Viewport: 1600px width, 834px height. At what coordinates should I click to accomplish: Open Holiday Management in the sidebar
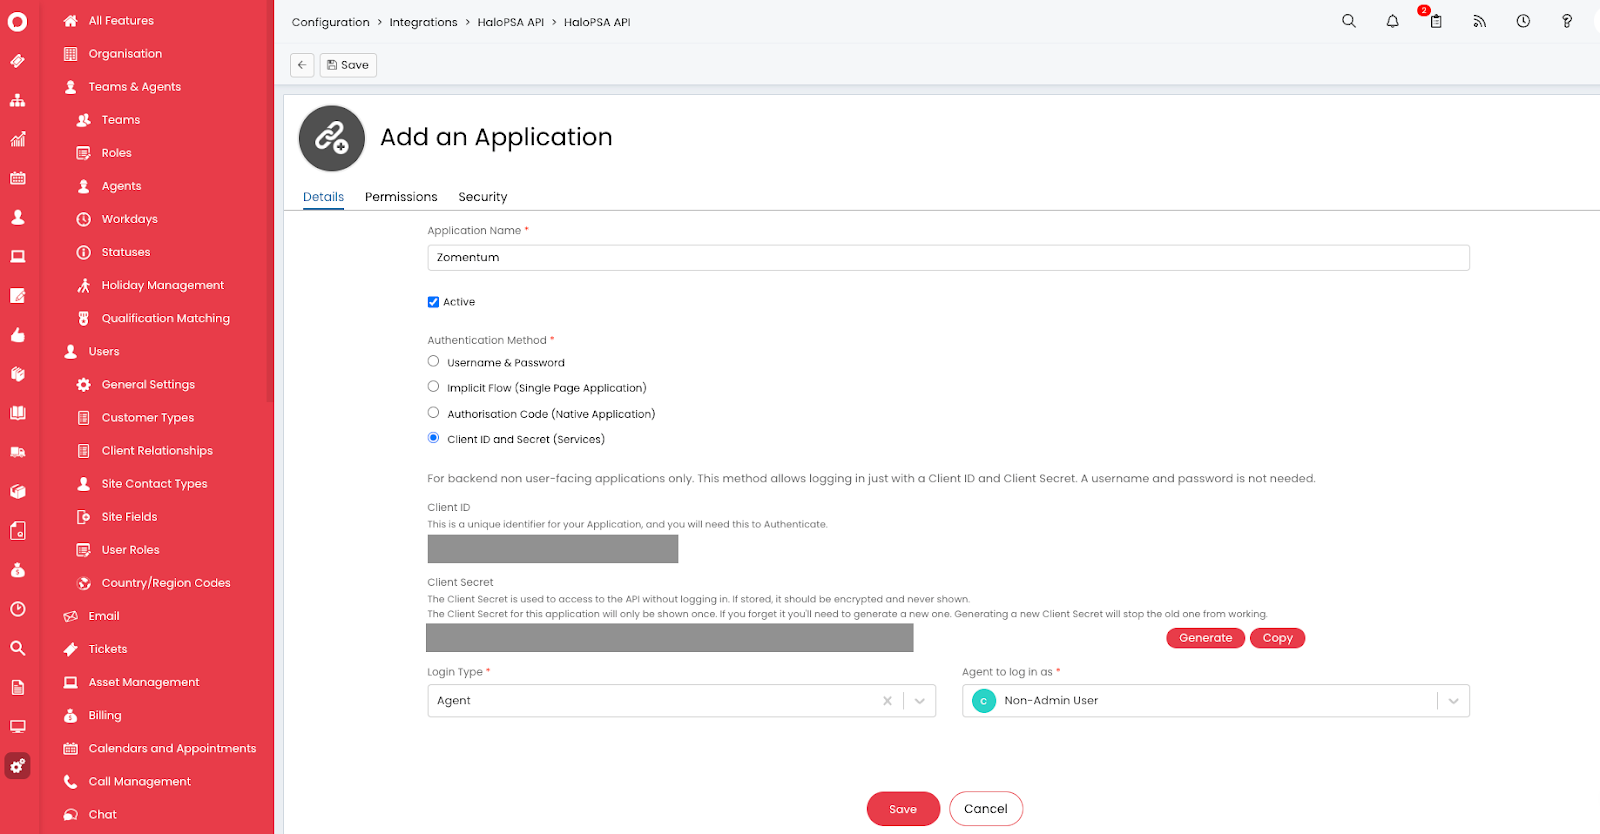tap(163, 285)
